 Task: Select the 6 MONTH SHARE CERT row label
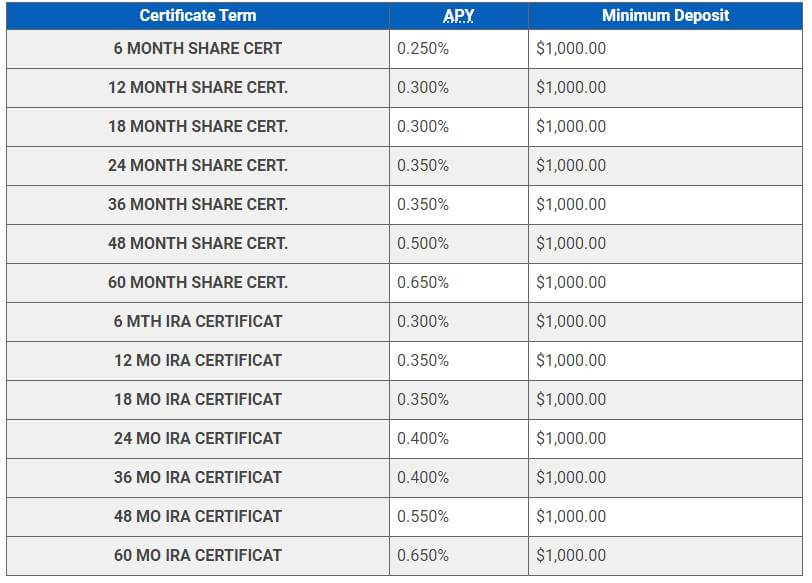pyautogui.click(x=198, y=48)
